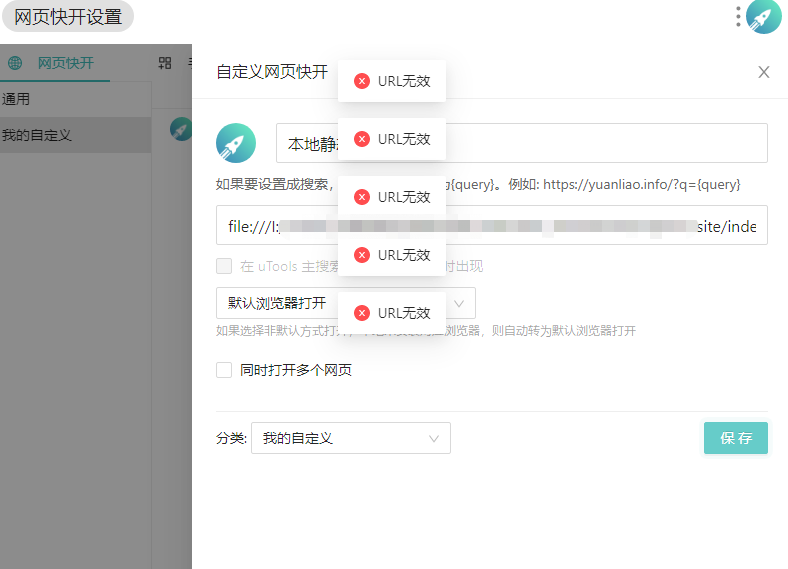Click the topmost URL无效 error toast
This screenshot has width=788, height=569.
tap(392, 81)
